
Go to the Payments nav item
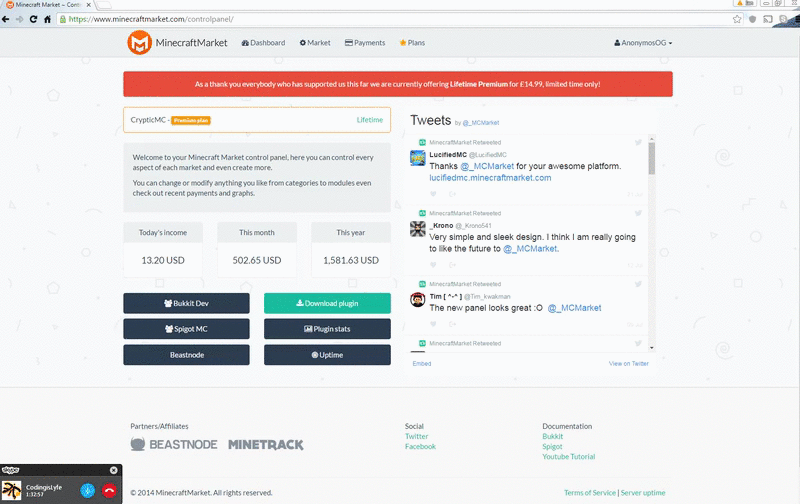[x=365, y=43]
